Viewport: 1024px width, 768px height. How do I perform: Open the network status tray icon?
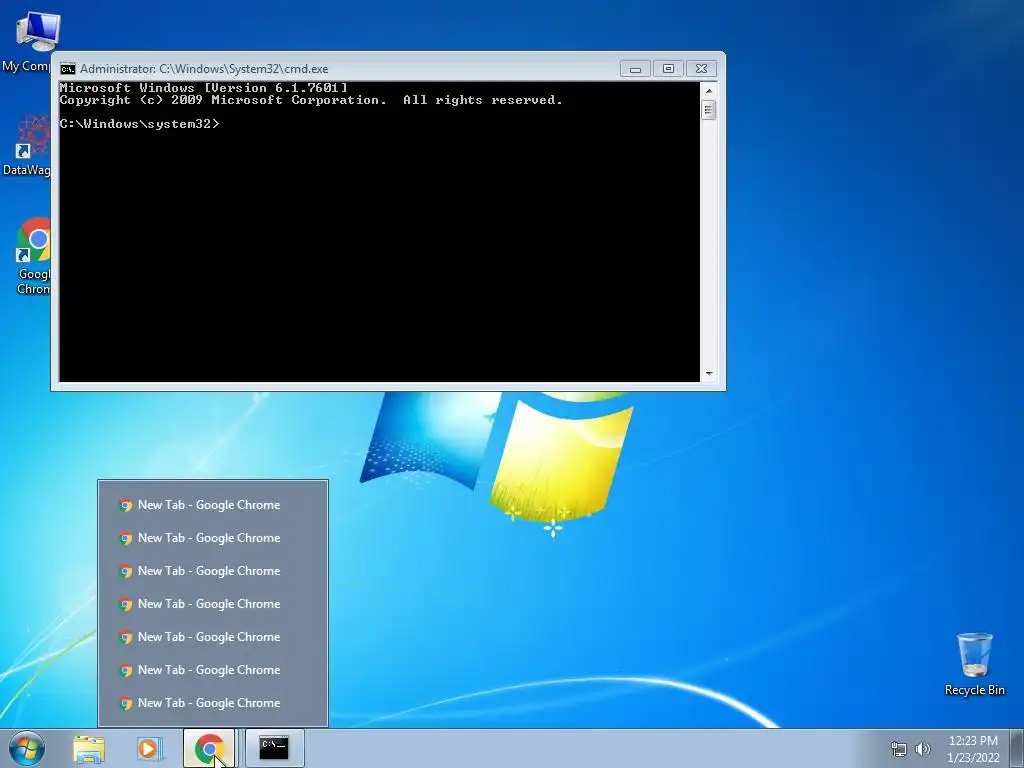click(x=899, y=749)
